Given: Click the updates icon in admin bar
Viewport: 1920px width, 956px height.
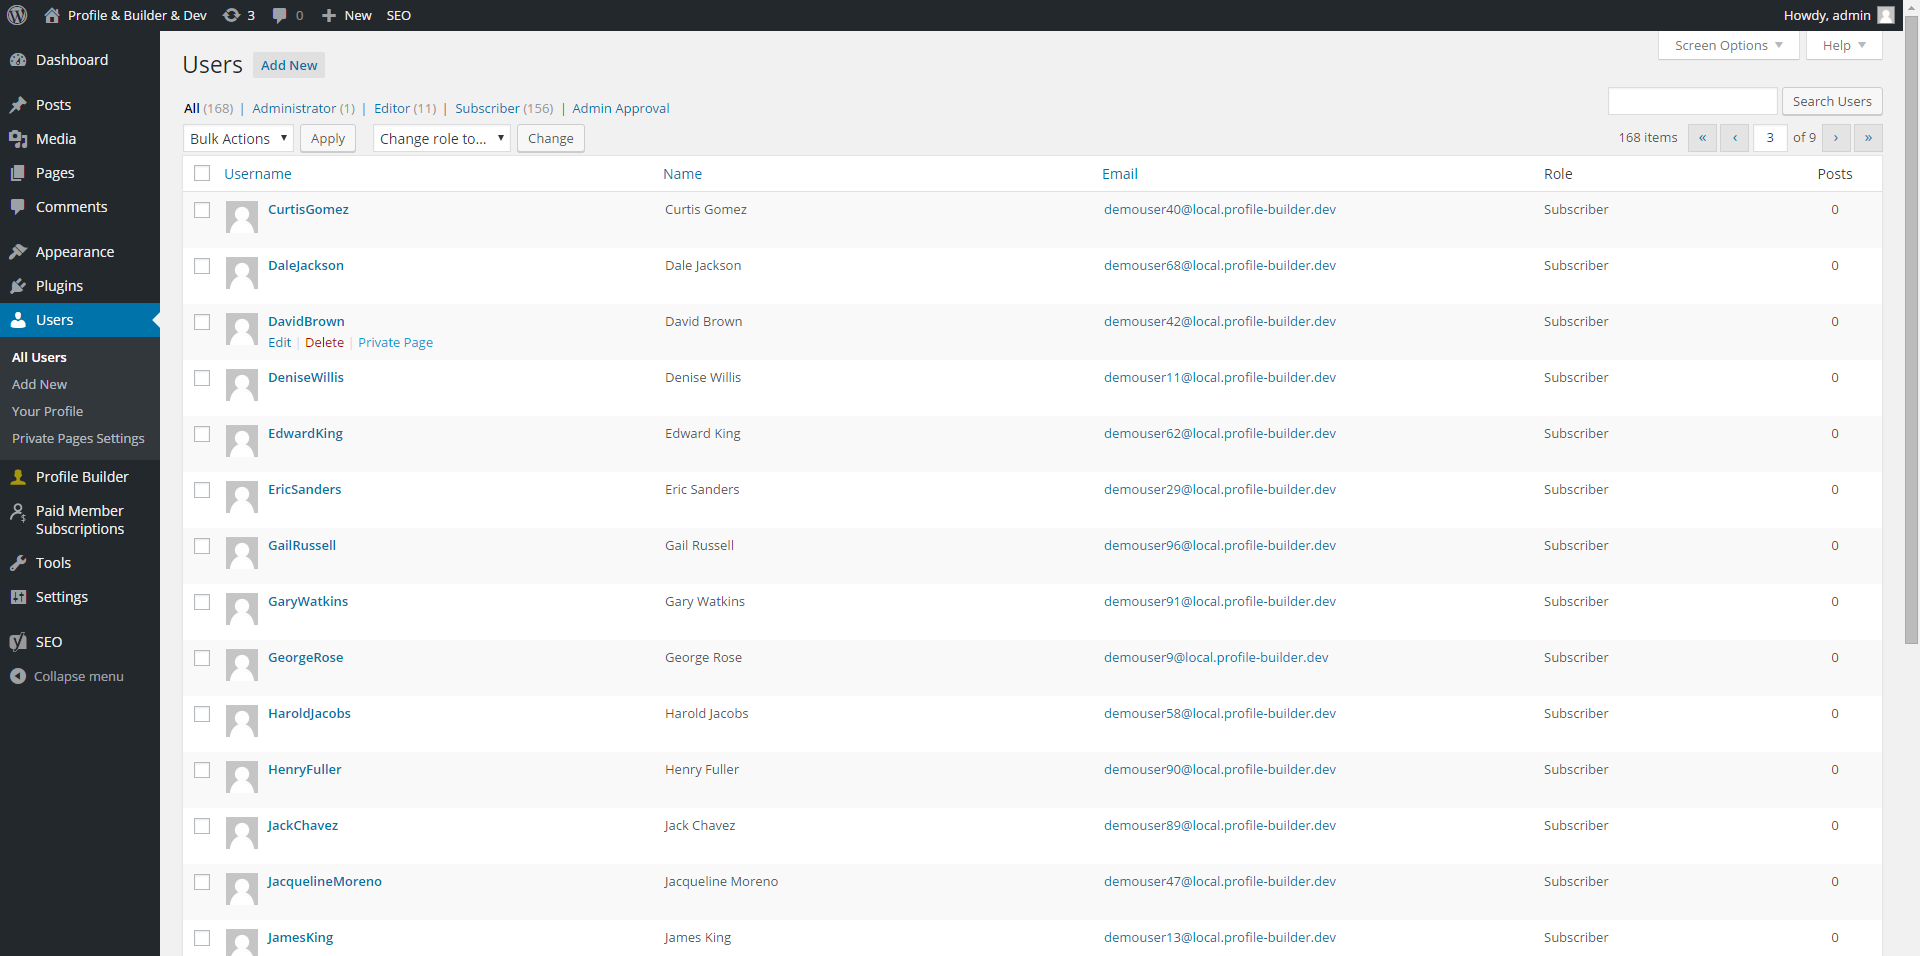Looking at the screenshot, I should point(231,15).
